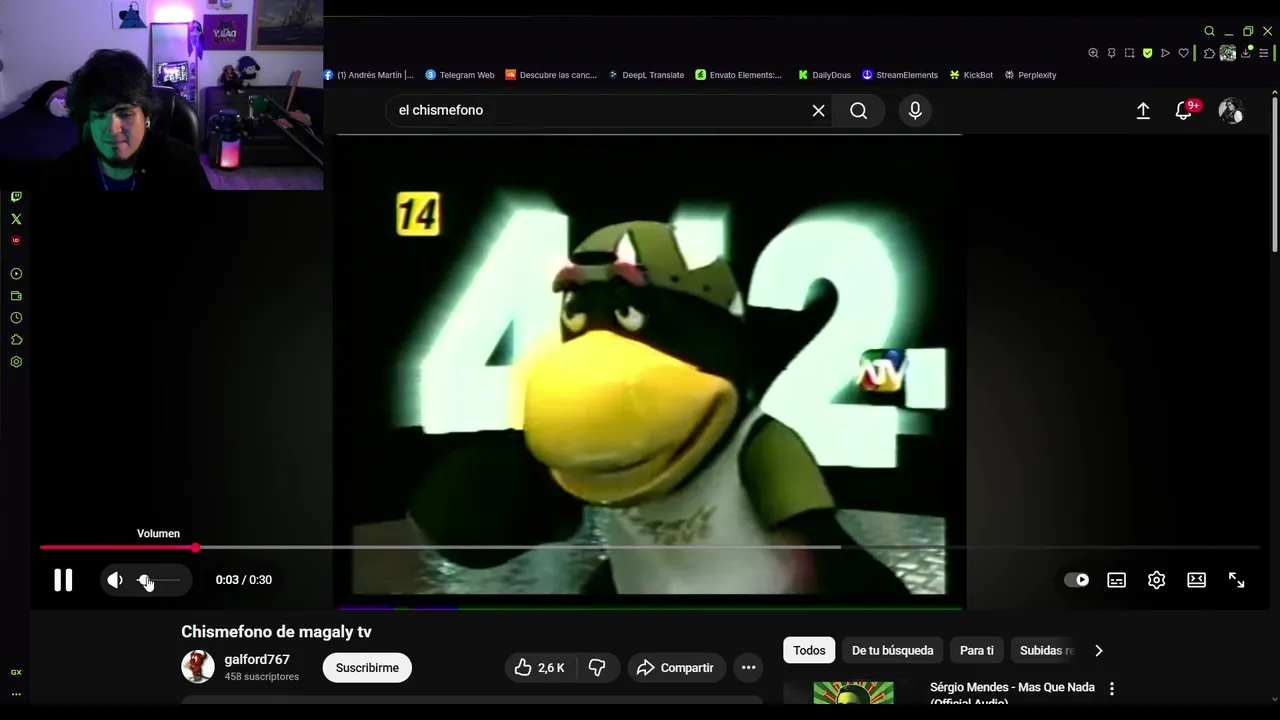The image size is (1280, 720).
Task: Open the red uBlock shield sidebar icon
Action: (x=16, y=241)
